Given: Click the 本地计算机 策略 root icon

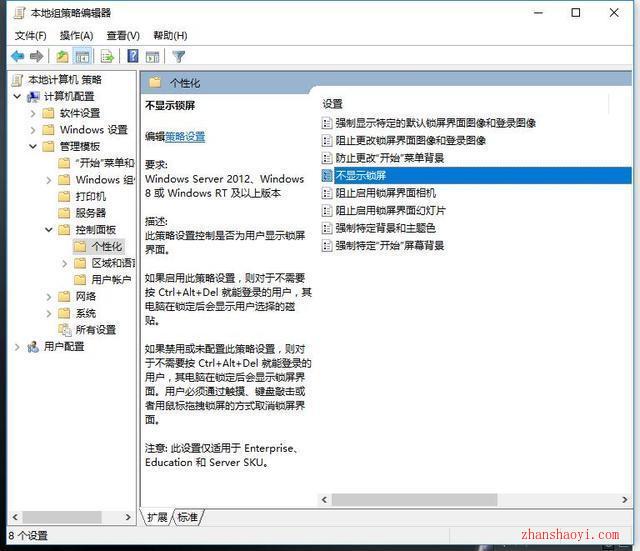Looking at the screenshot, I should 18,80.
